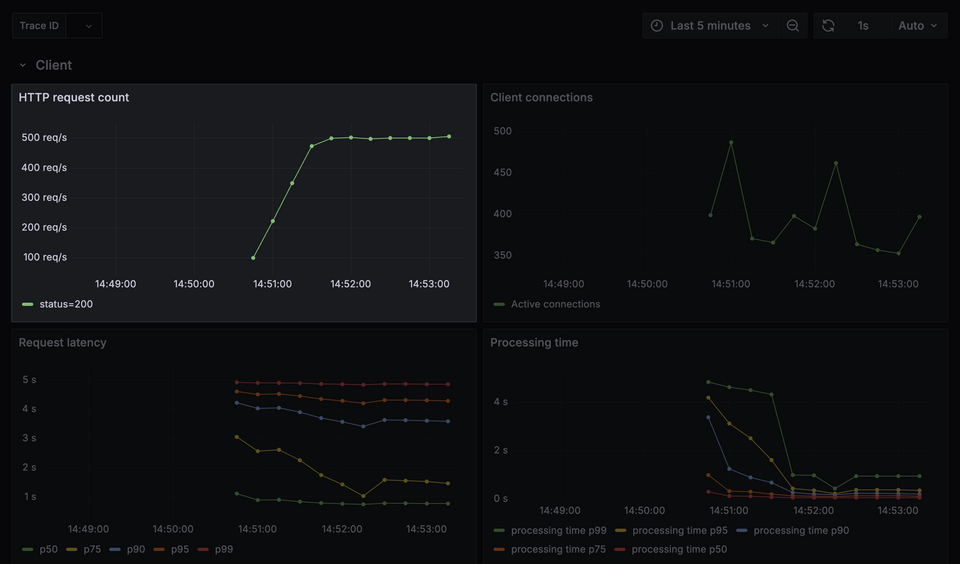Viewport: 960px width, 564px height.
Task: Click 14:49:00 label in Client connections chart
Action: pyautogui.click(x=563, y=284)
